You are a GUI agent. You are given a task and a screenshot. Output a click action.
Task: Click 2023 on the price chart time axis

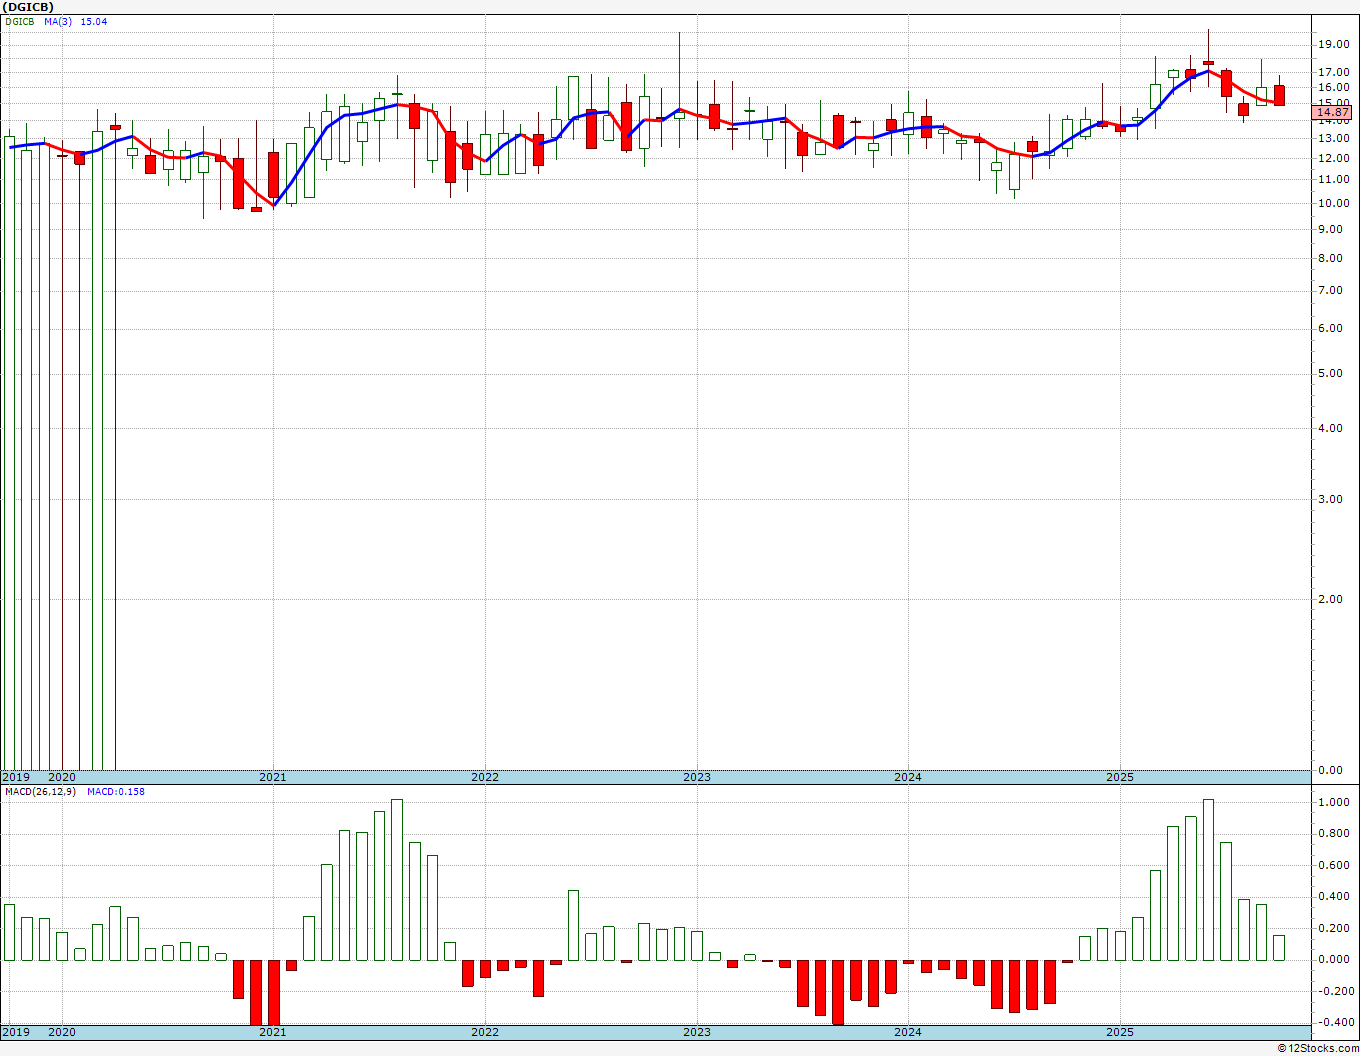coord(697,777)
